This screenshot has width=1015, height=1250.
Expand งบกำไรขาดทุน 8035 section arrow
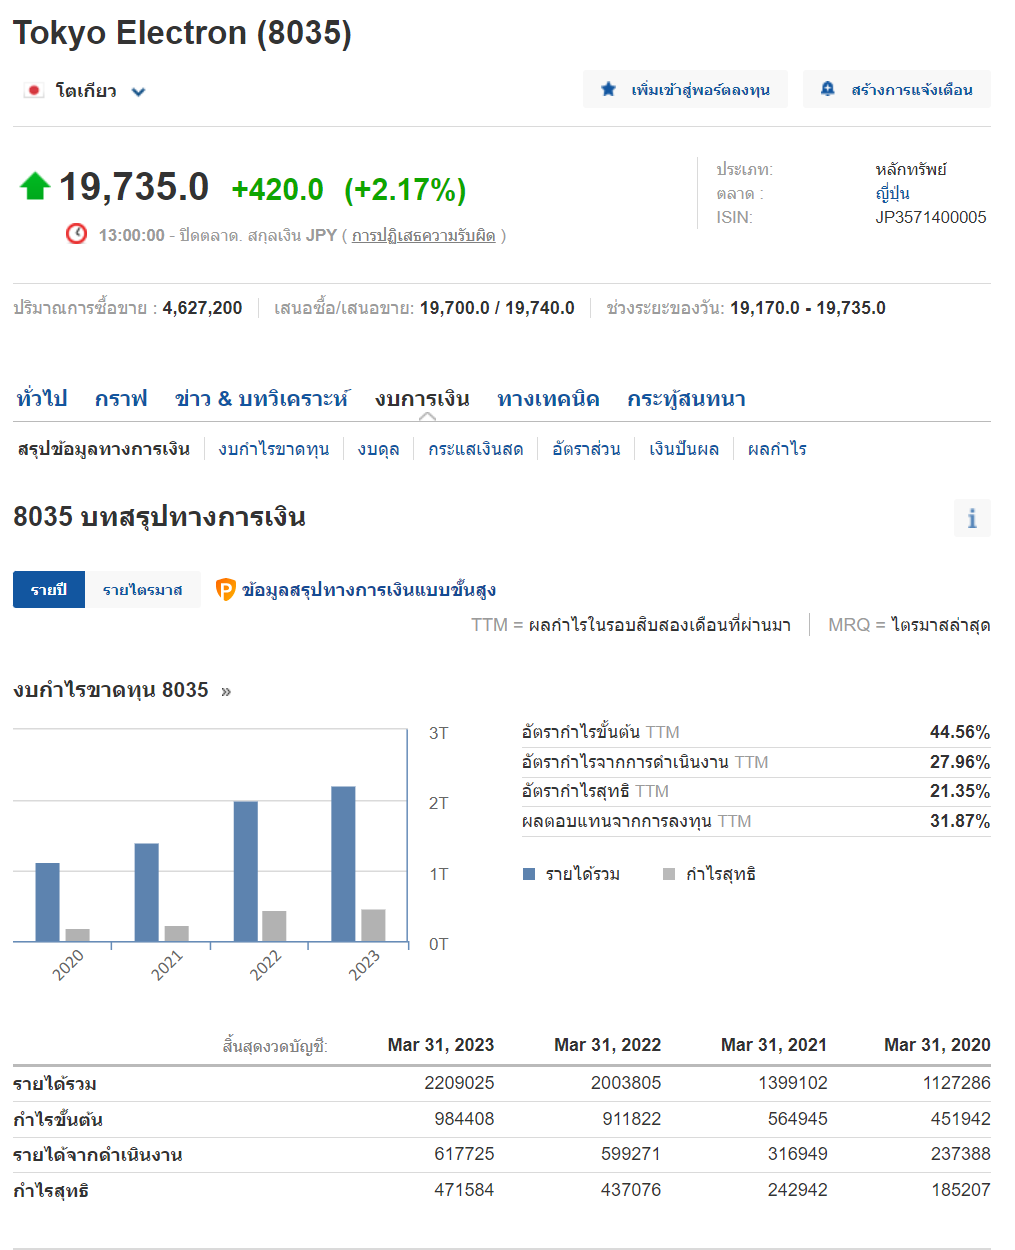[x=226, y=691]
